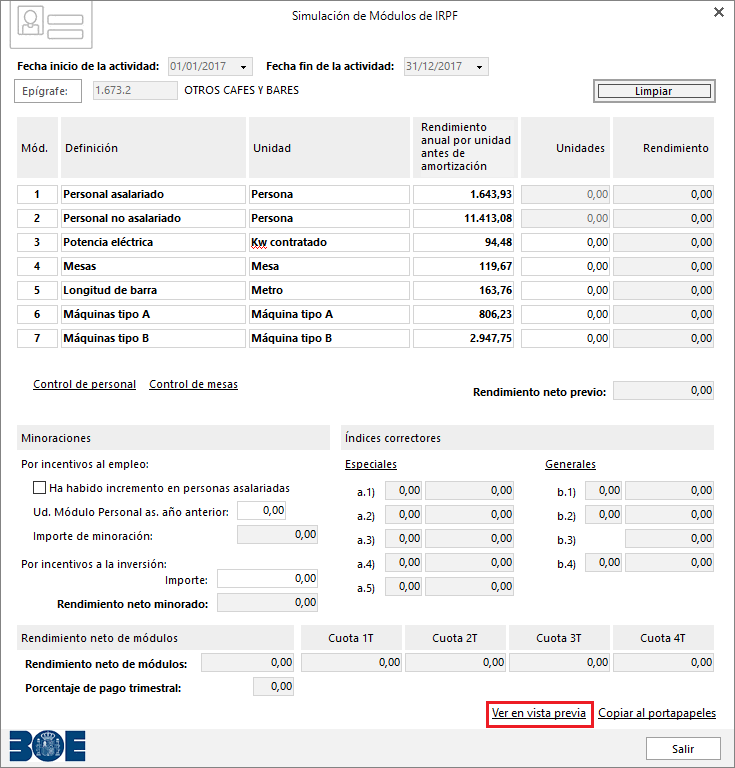Open the Control de personal link
This screenshot has width=735, height=768.
click(84, 384)
